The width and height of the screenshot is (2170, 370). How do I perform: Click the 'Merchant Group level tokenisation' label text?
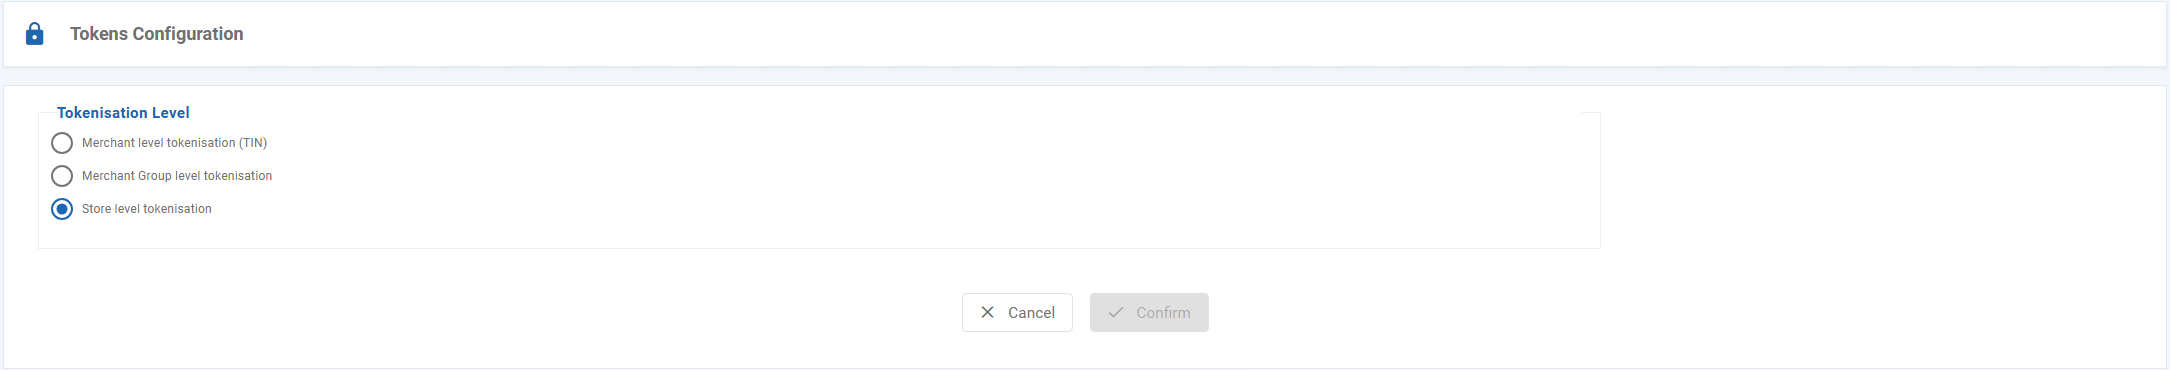(x=177, y=176)
